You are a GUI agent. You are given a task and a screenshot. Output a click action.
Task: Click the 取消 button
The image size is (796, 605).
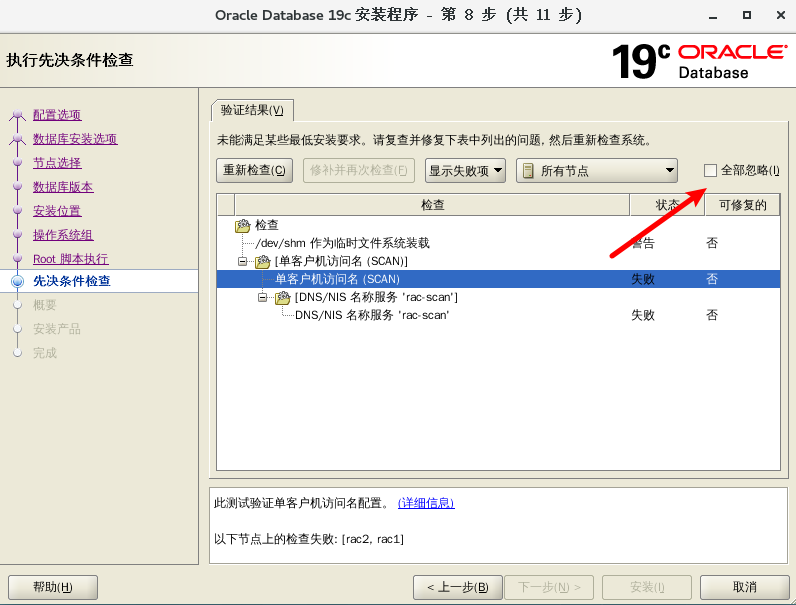point(744,587)
